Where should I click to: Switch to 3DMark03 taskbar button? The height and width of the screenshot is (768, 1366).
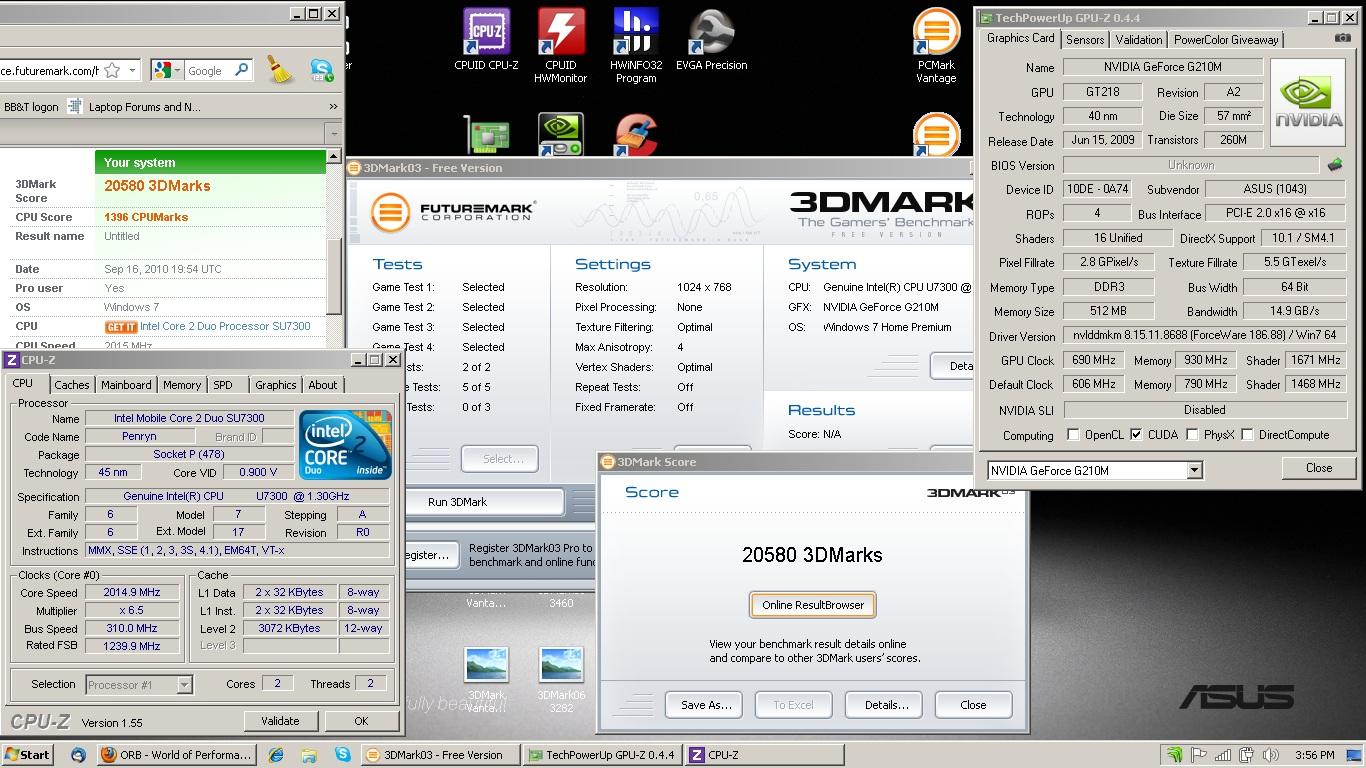click(440, 755)
